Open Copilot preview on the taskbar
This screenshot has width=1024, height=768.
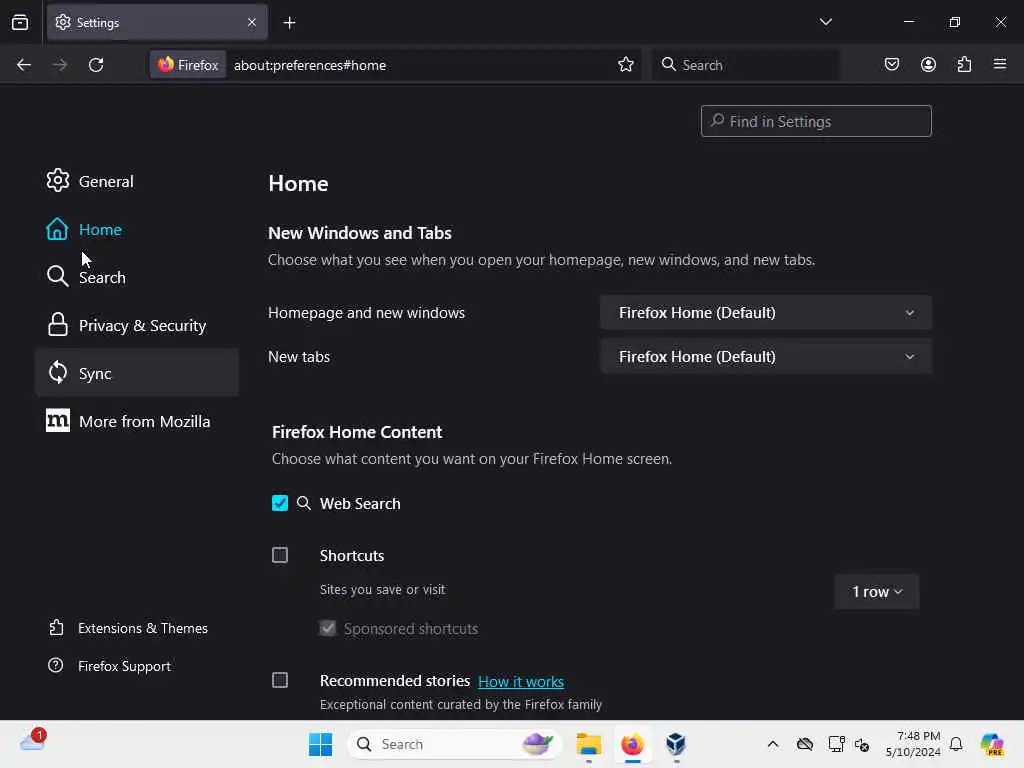992,744
